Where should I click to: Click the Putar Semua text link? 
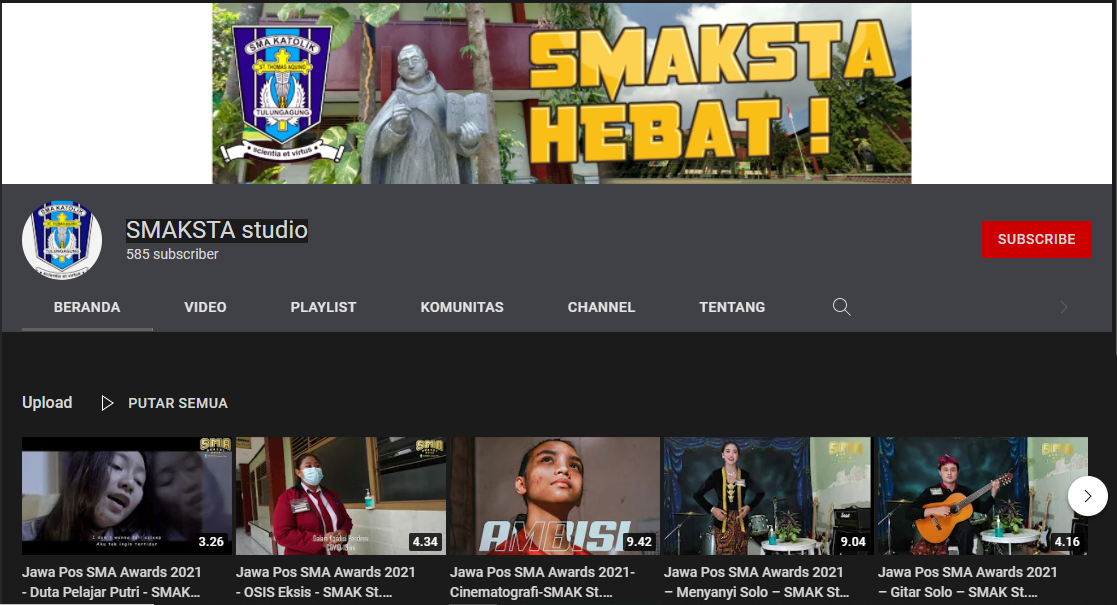(x=178, y=403)
